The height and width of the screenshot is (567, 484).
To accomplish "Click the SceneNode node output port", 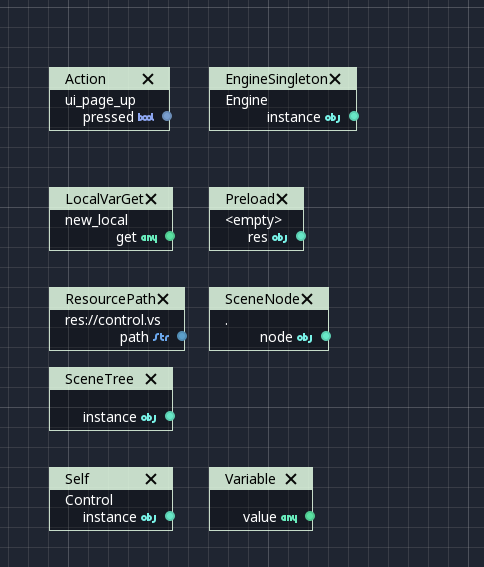I will coord(326,336).
